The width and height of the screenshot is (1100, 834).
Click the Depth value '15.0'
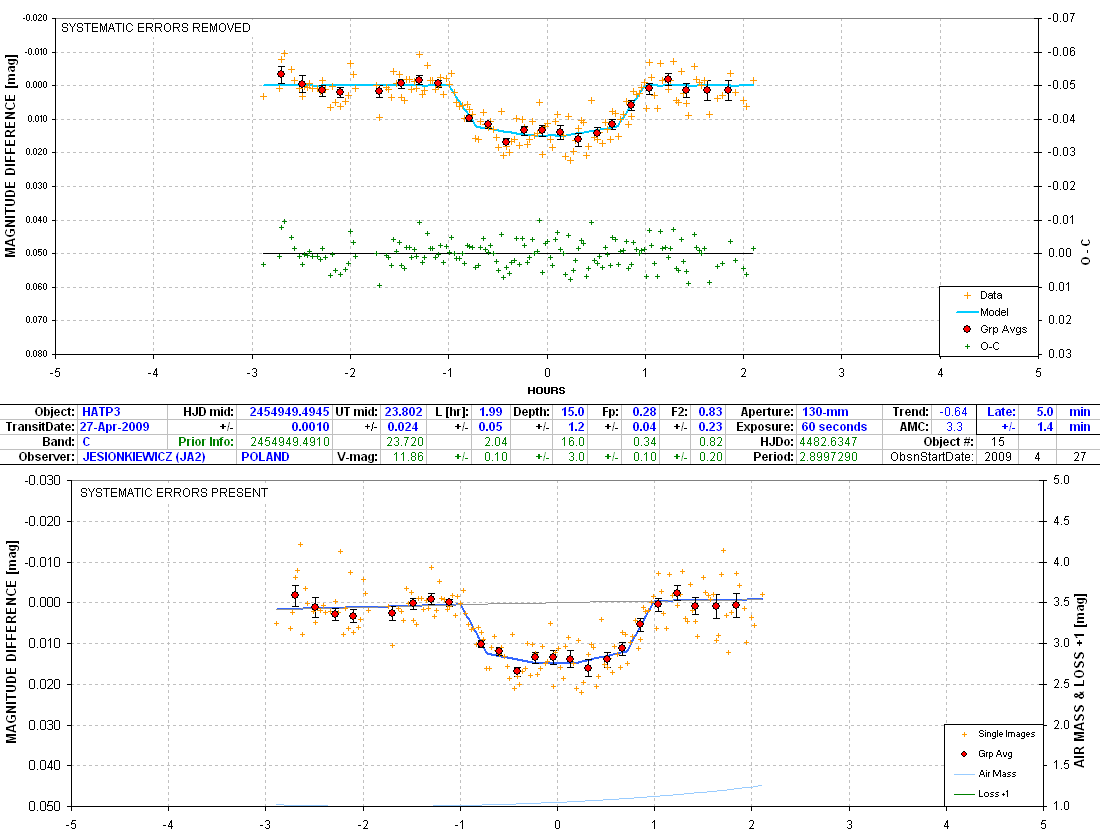572,412
